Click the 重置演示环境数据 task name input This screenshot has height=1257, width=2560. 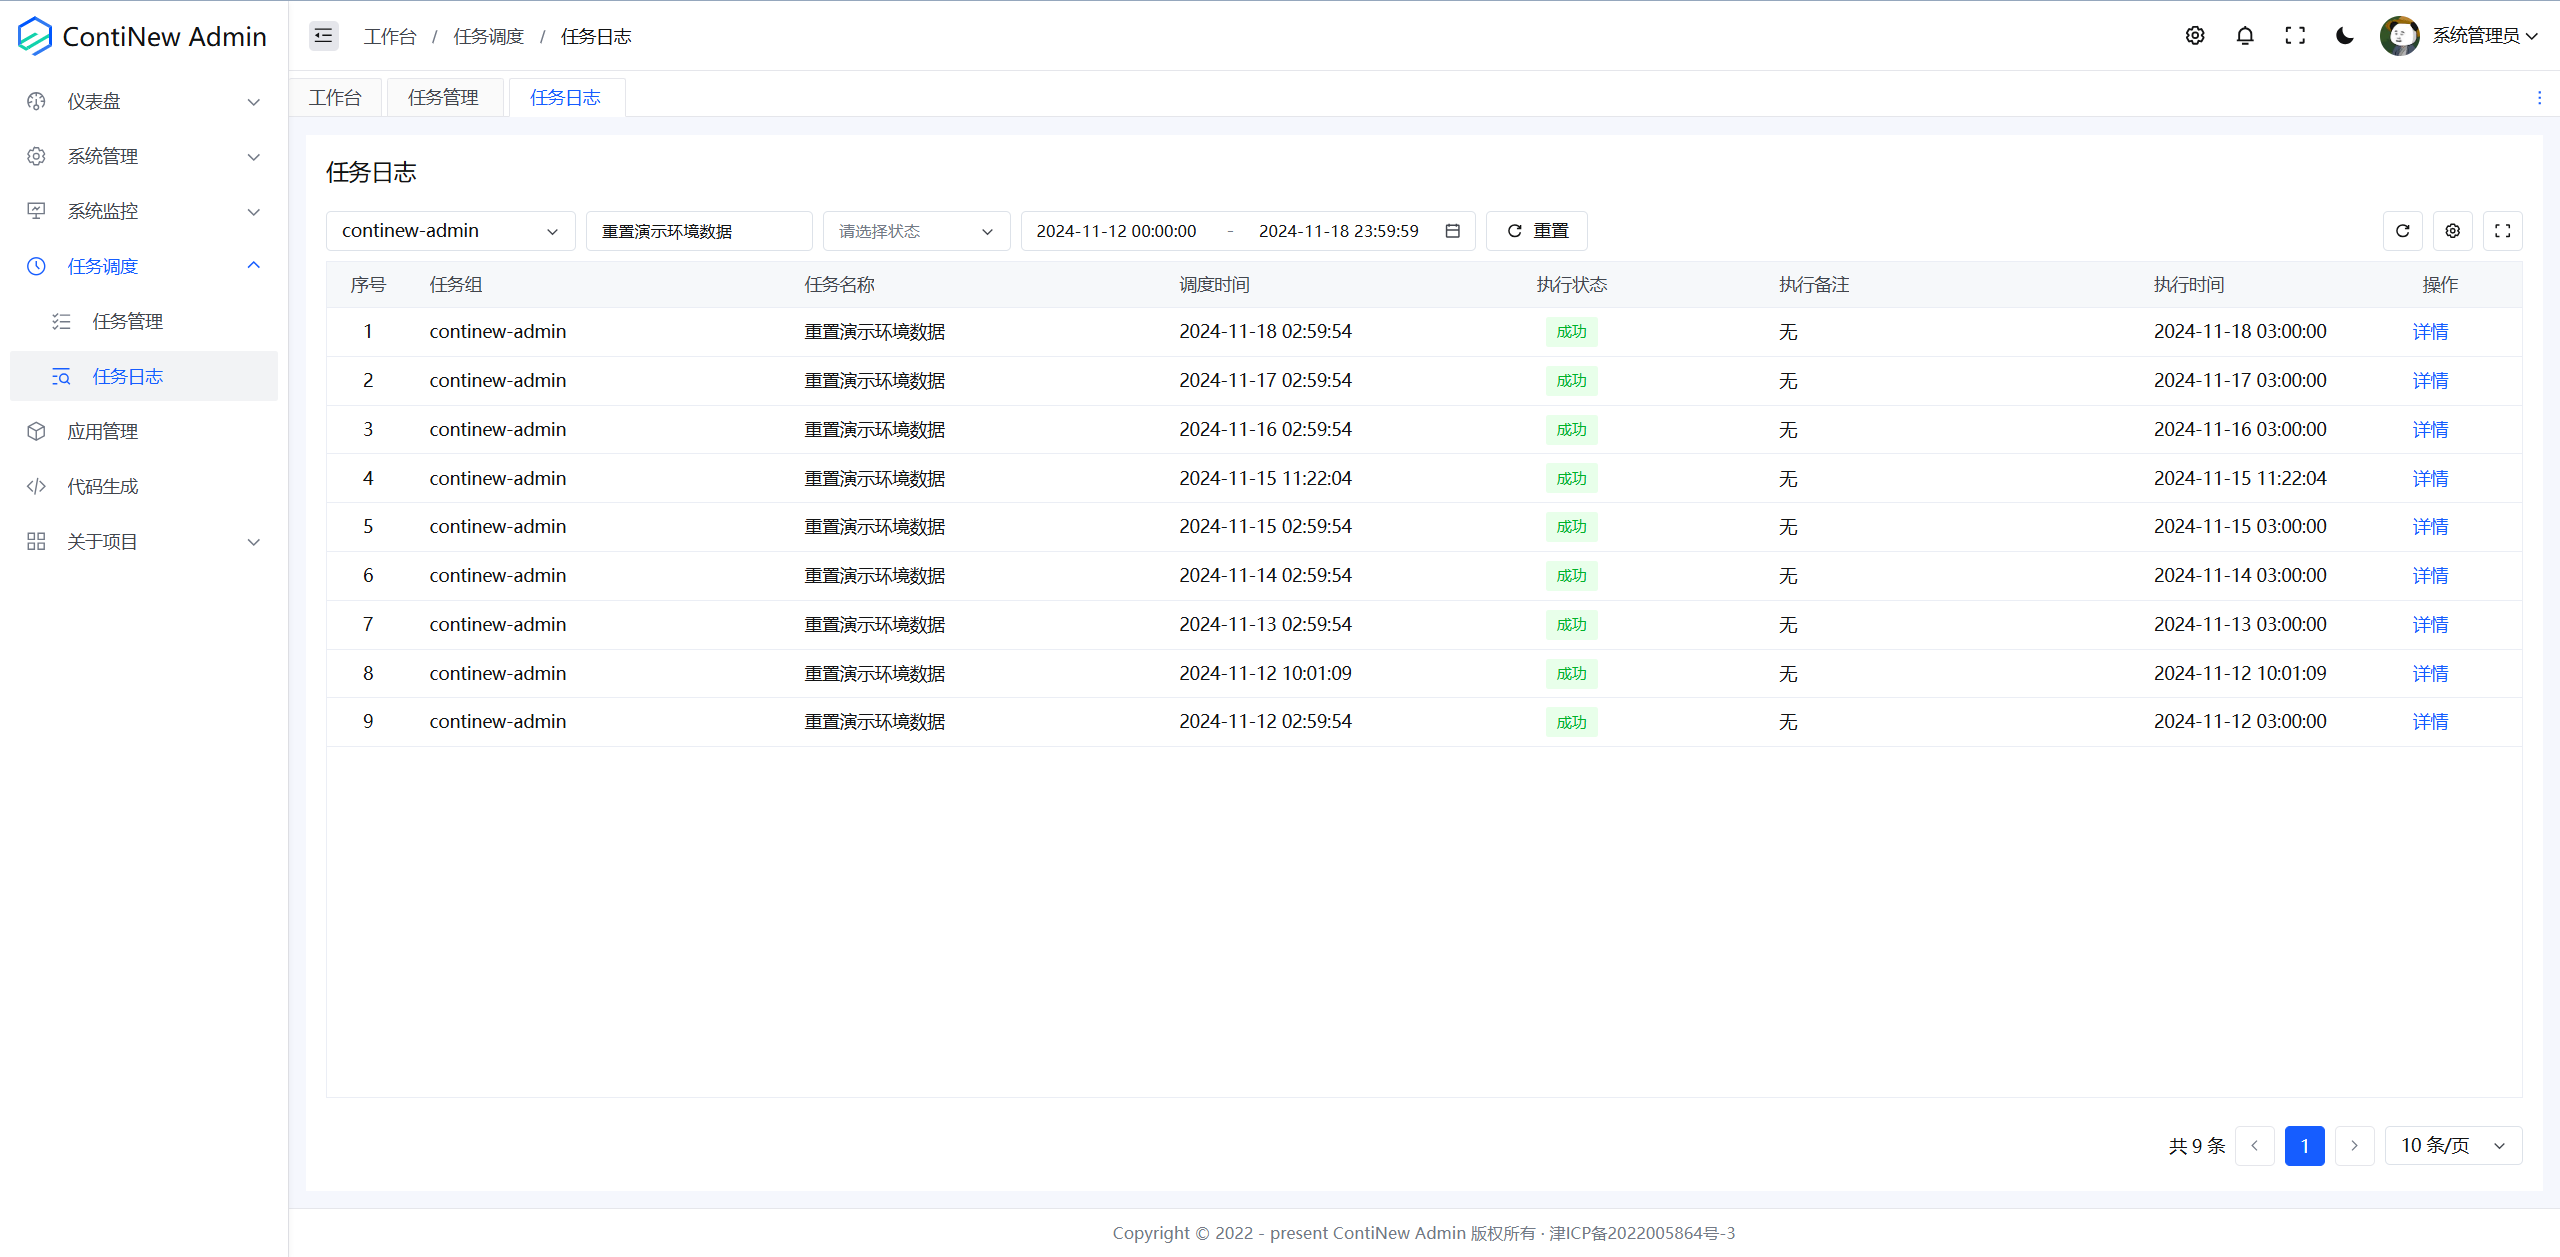698,231
